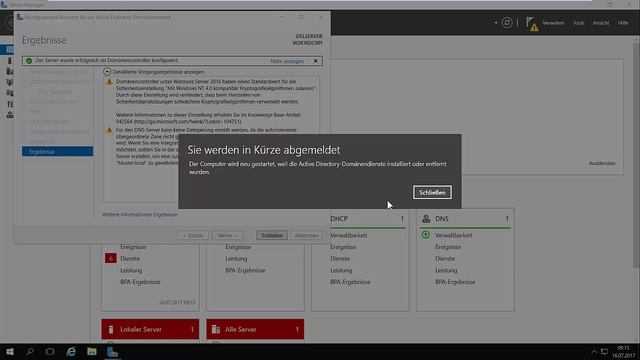640x360 pixels.
Task: Click warning icon beside DNS delegation message
Action: [x=109, y=130]
